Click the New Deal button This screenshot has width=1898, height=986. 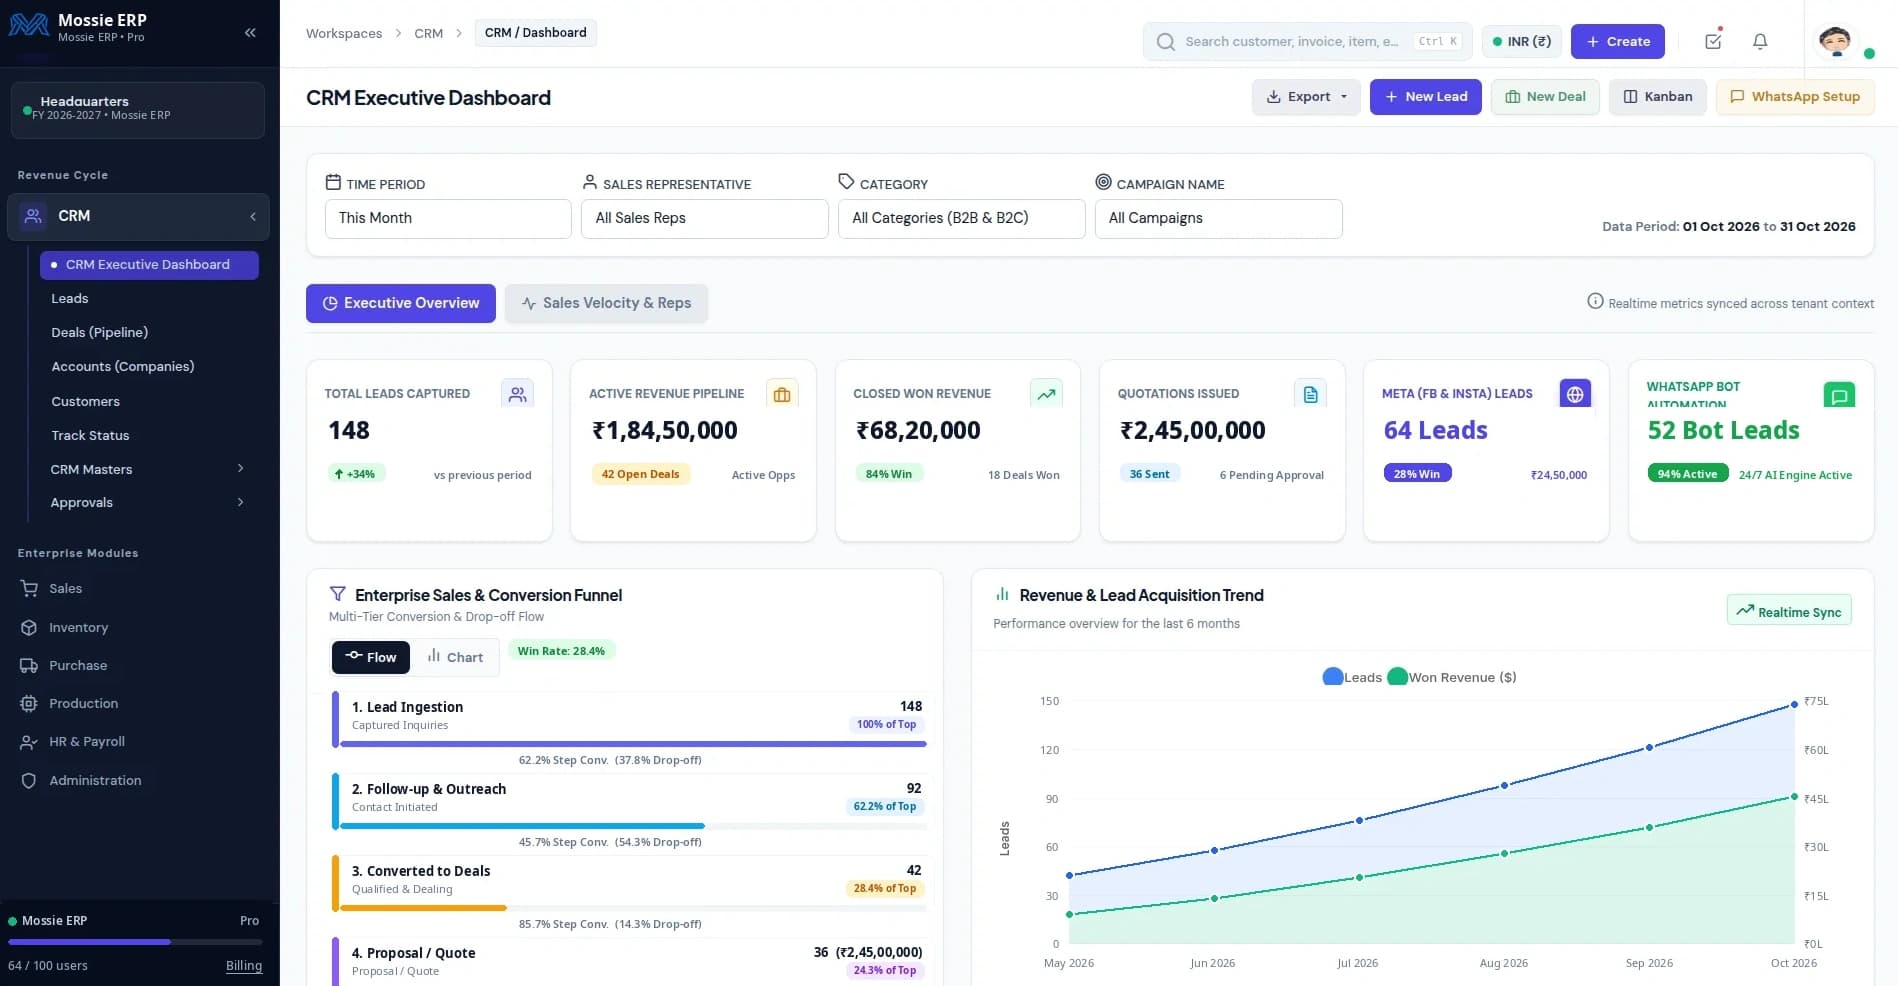tap(1545, 97)
